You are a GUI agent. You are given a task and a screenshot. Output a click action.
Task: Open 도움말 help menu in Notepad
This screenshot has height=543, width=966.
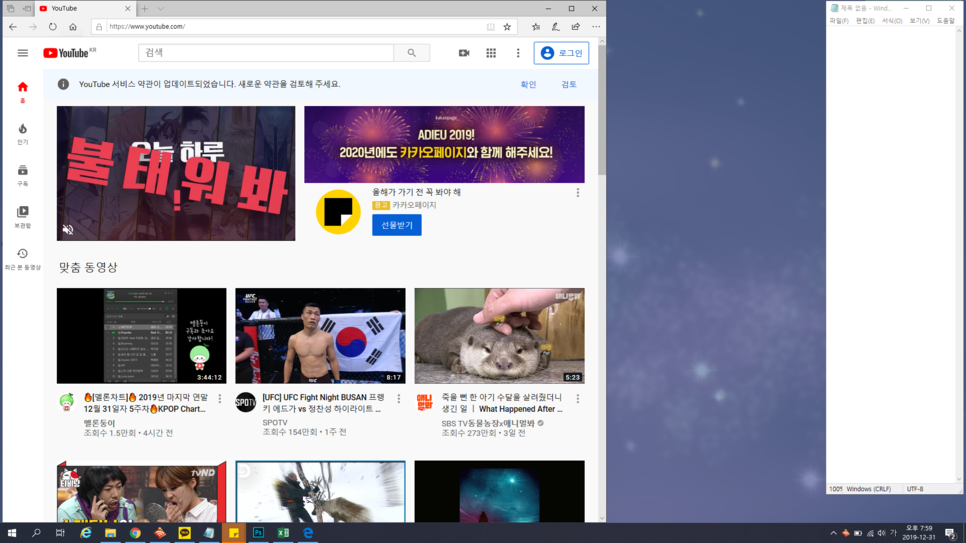946,21
